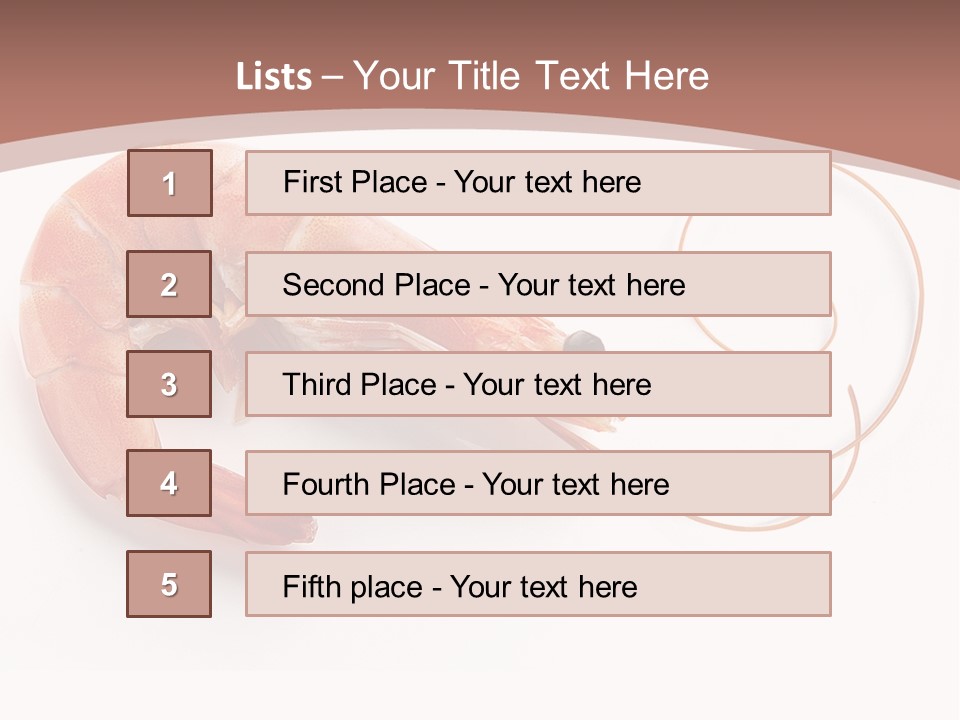
Task: Click the words 'Fourth Place' in fourth bar
Action: pos(369,484)
